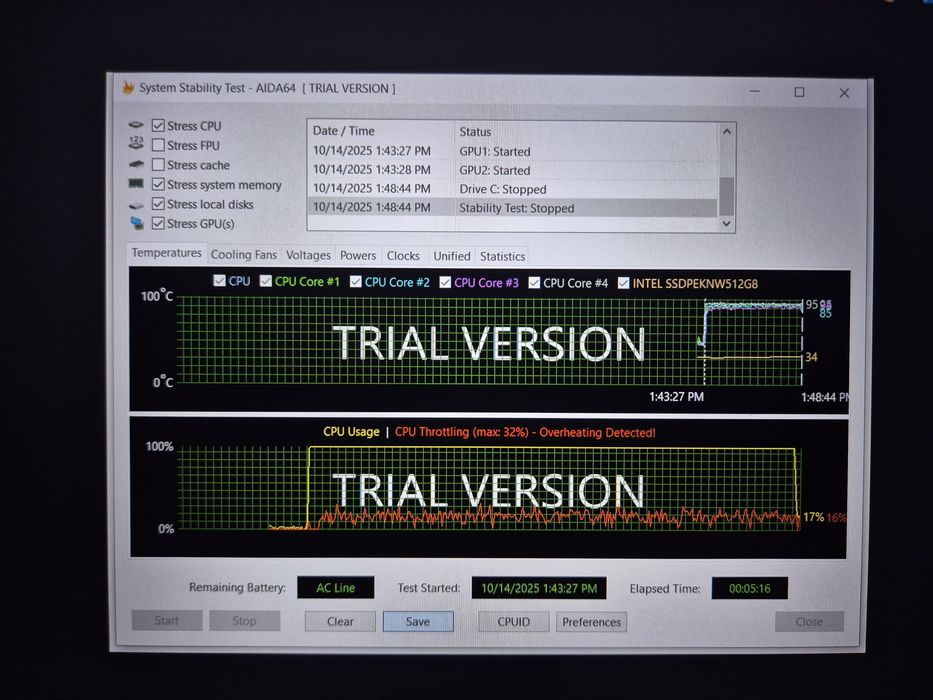Click the disk drive icon beside Stress local disks

click(136, 205)
